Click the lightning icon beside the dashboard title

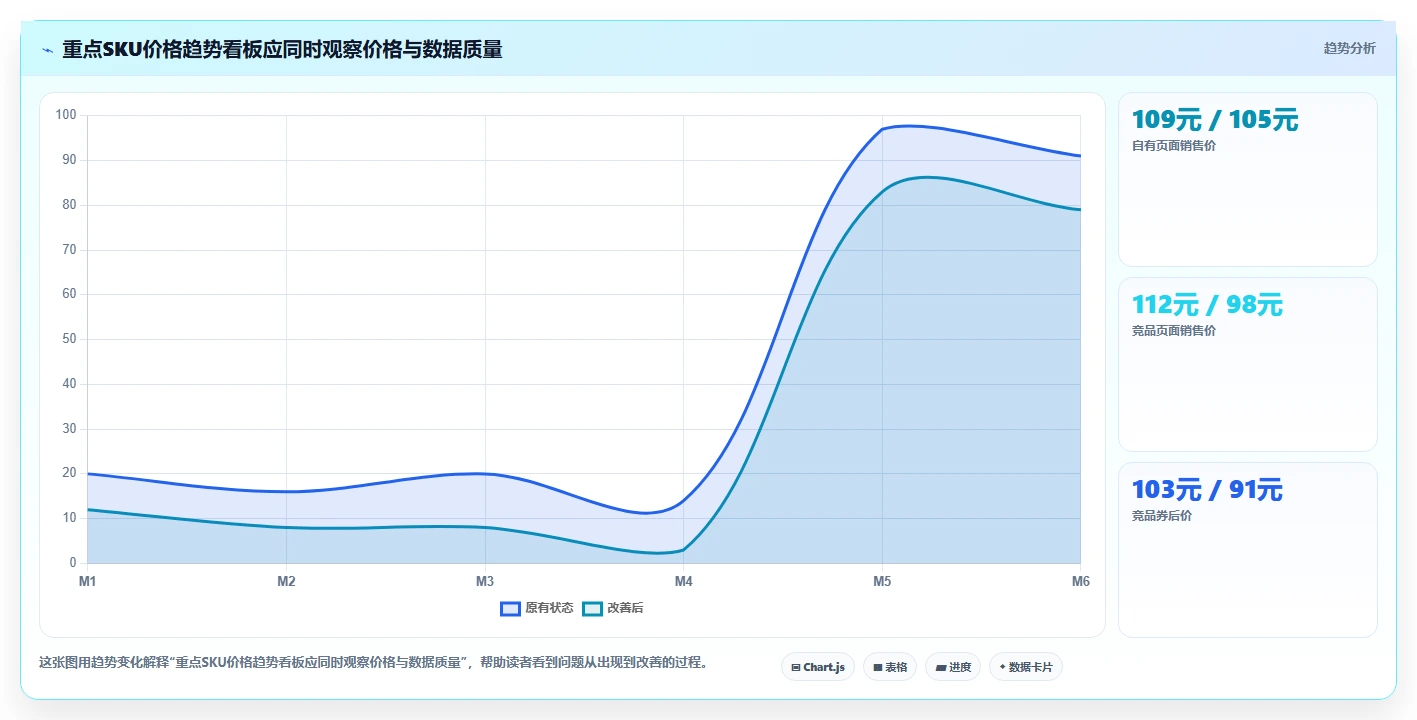(47, 50)
